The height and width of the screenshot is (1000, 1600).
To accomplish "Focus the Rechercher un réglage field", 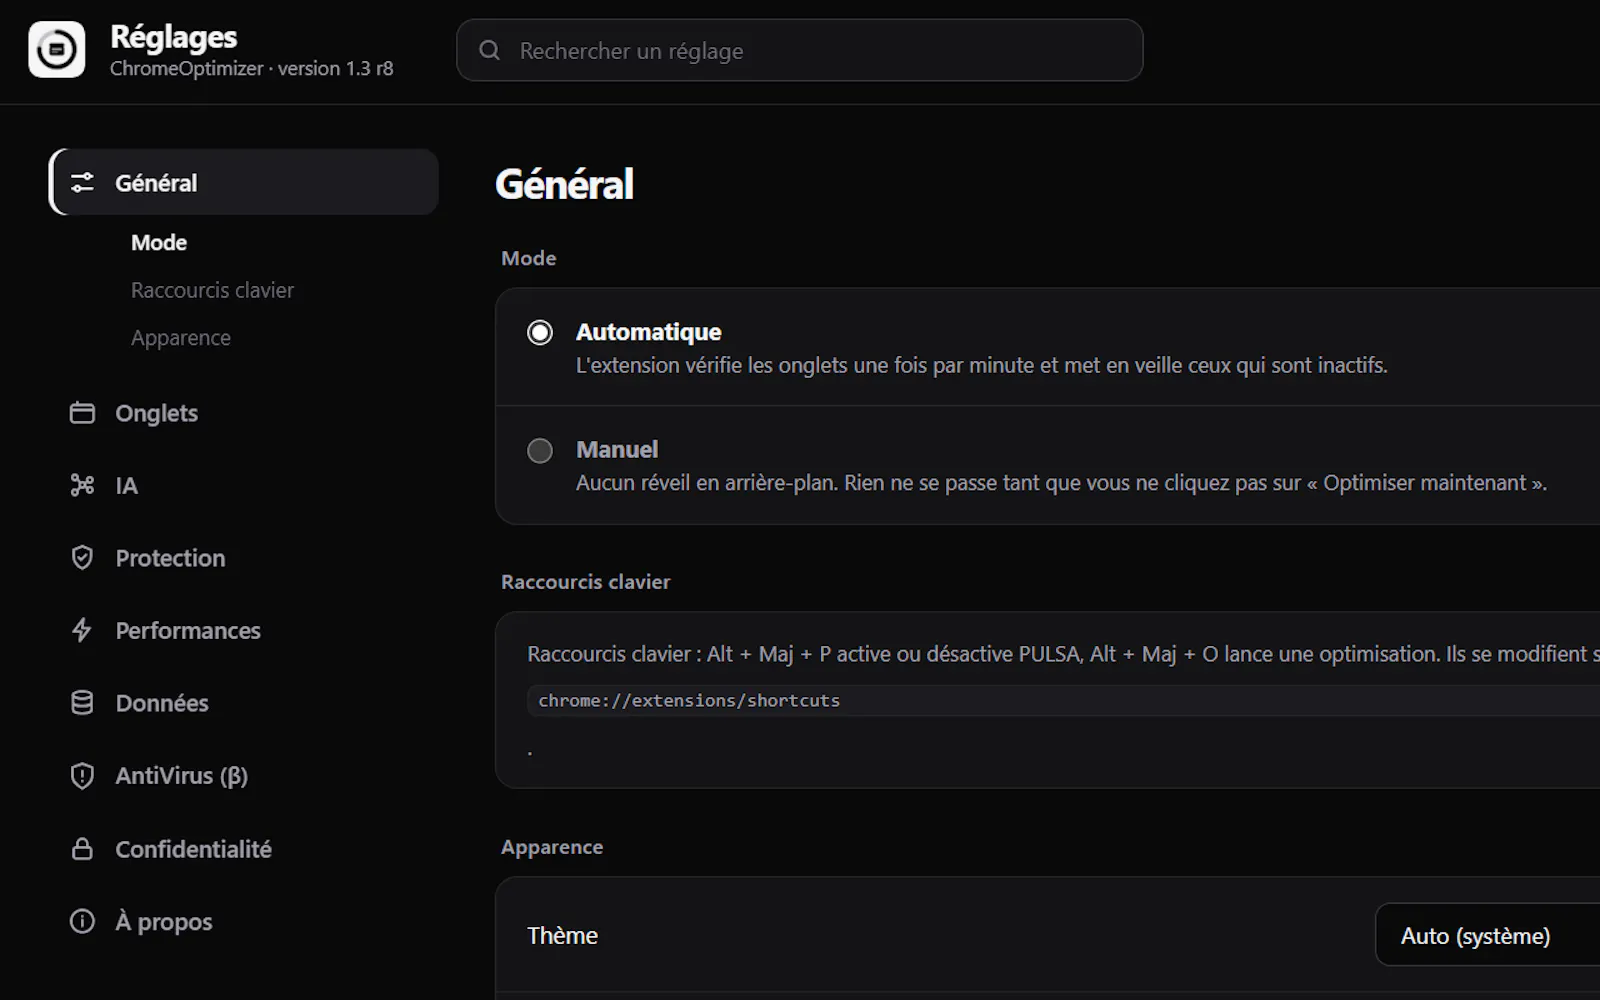I will pos(800,50).
